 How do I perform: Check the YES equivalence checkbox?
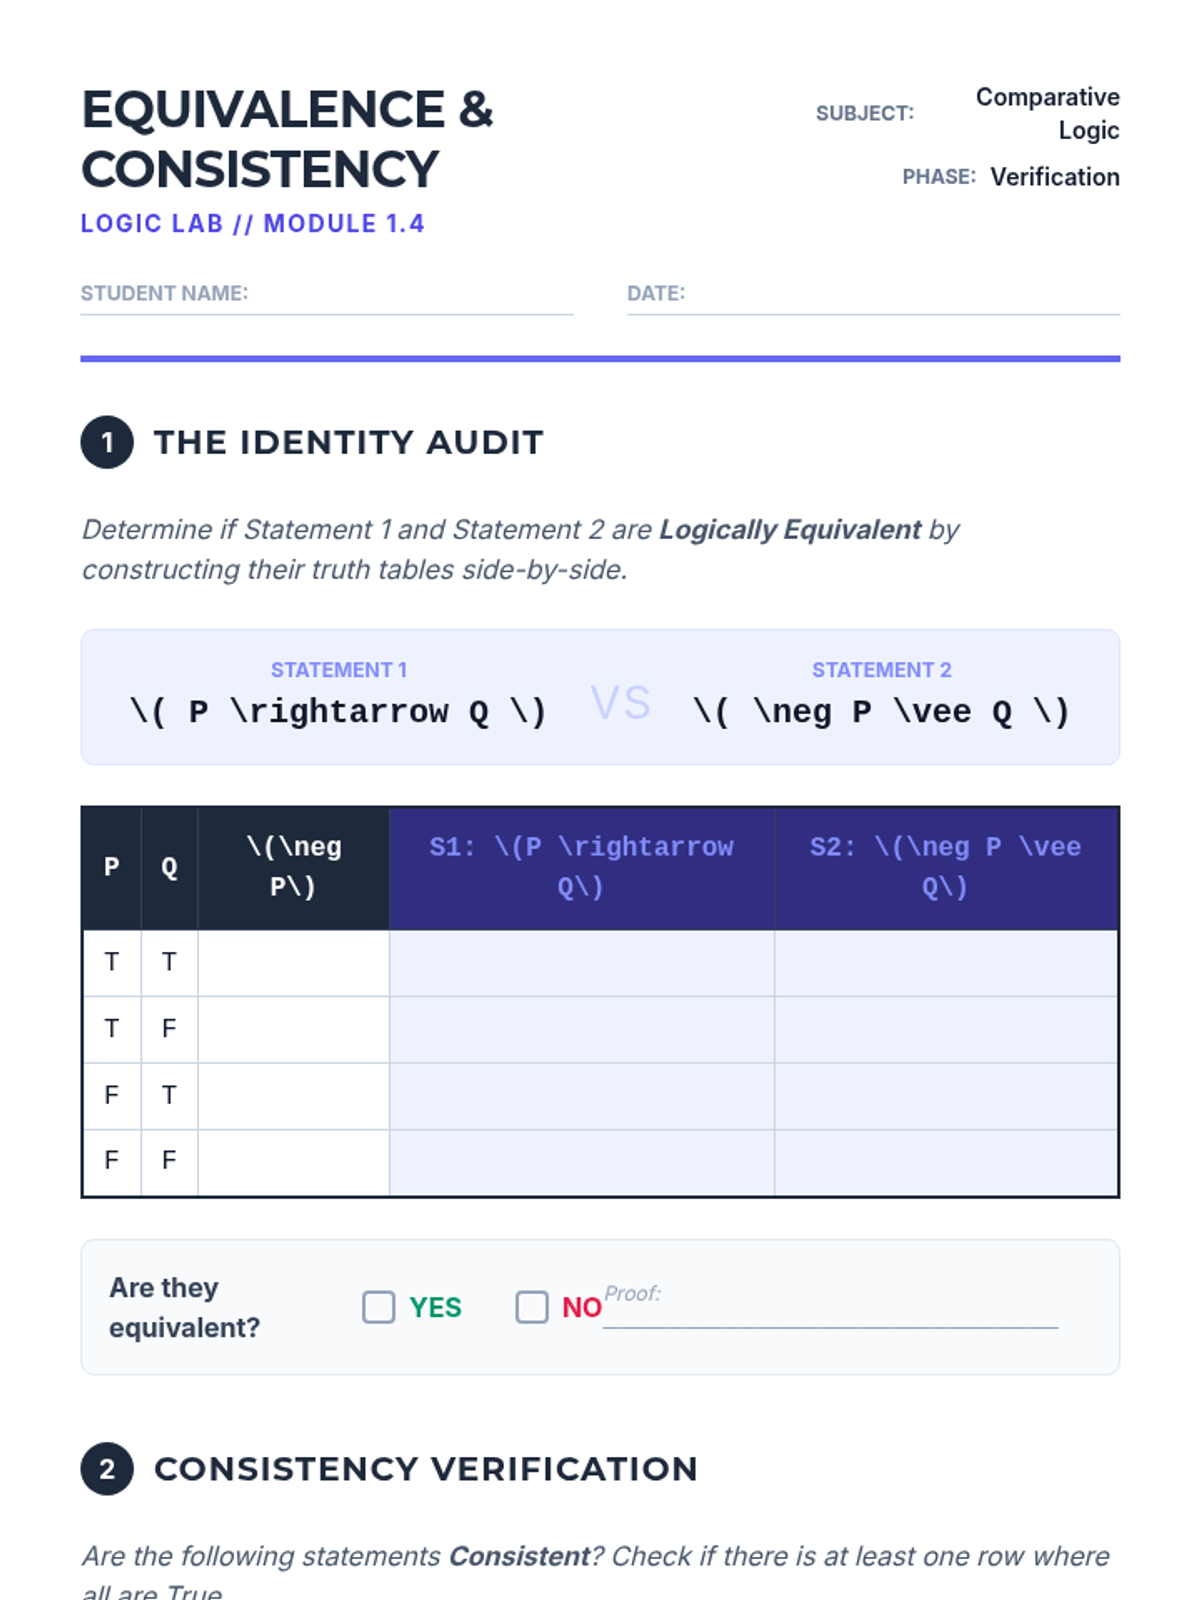pyautogui.click(x=378, y=1307)
